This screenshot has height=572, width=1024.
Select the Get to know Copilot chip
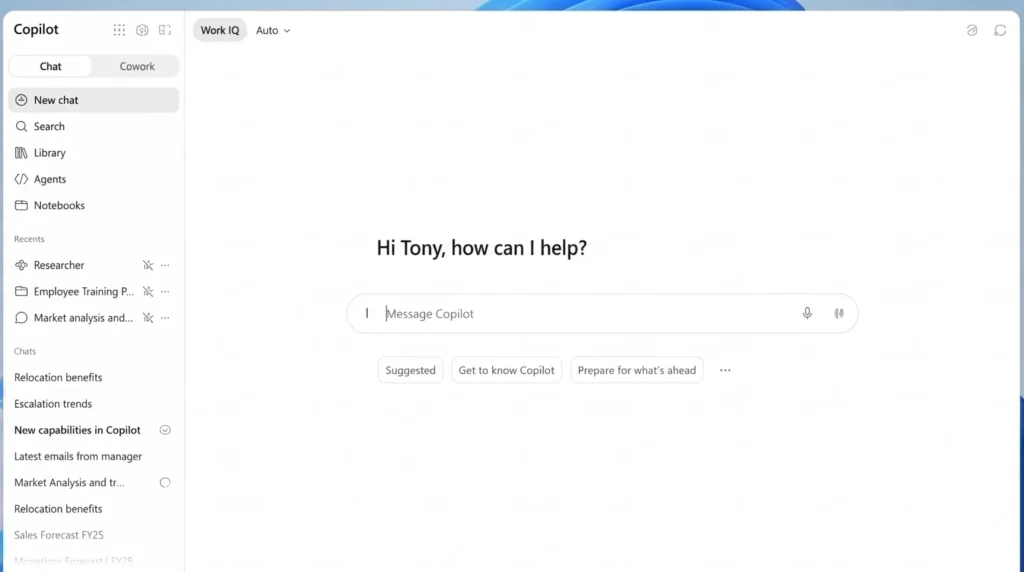[506, 370]
